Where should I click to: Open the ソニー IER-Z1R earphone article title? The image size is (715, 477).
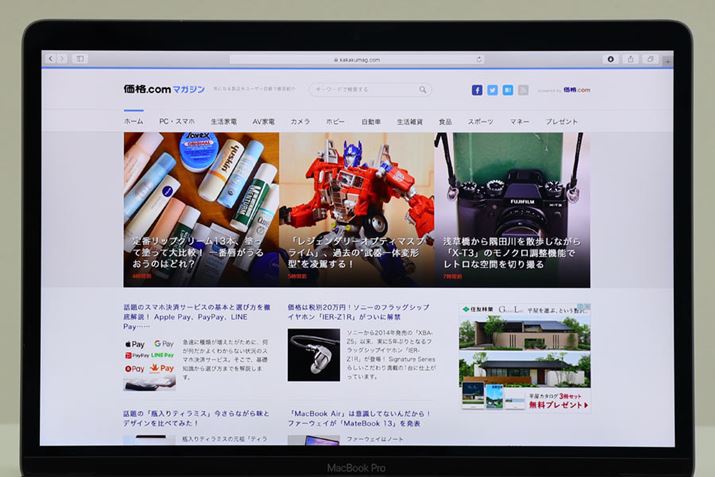point(358,312)
